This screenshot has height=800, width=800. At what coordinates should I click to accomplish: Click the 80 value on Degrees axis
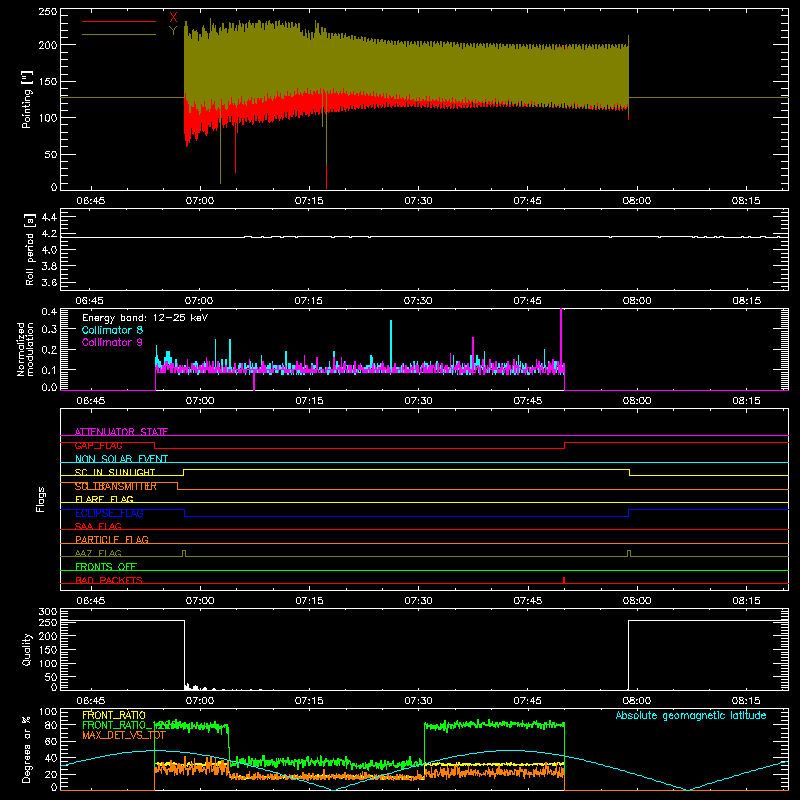click(x=51, y=725)
